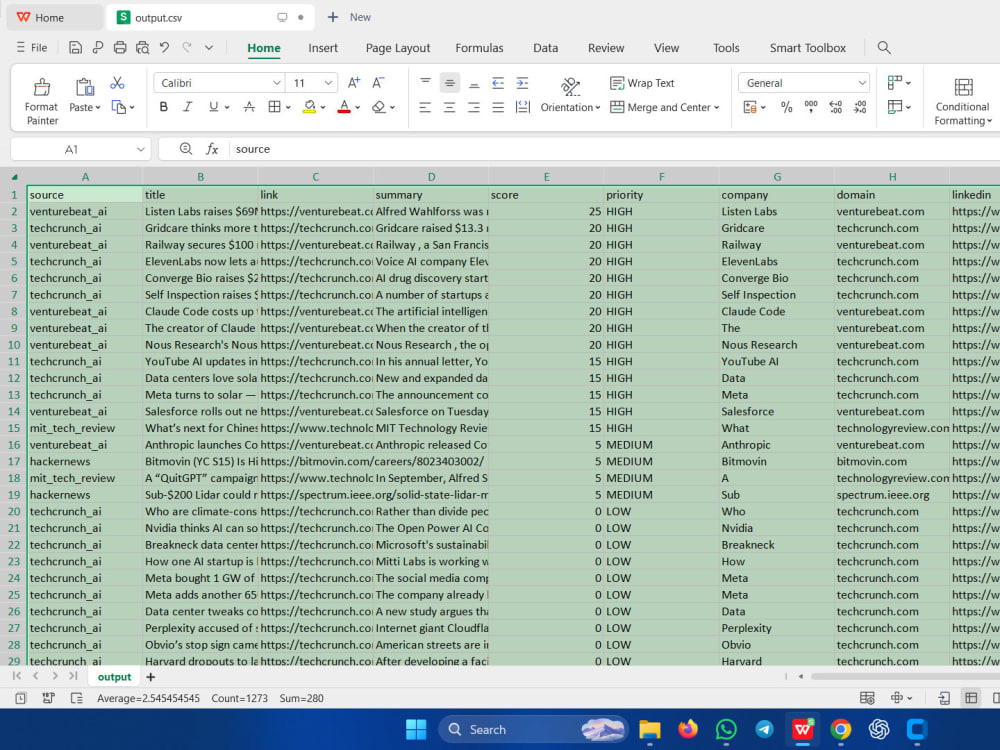Click search magnifier in ribbon
Screen dimensions: 1000x750
click(x=884, y=47)
